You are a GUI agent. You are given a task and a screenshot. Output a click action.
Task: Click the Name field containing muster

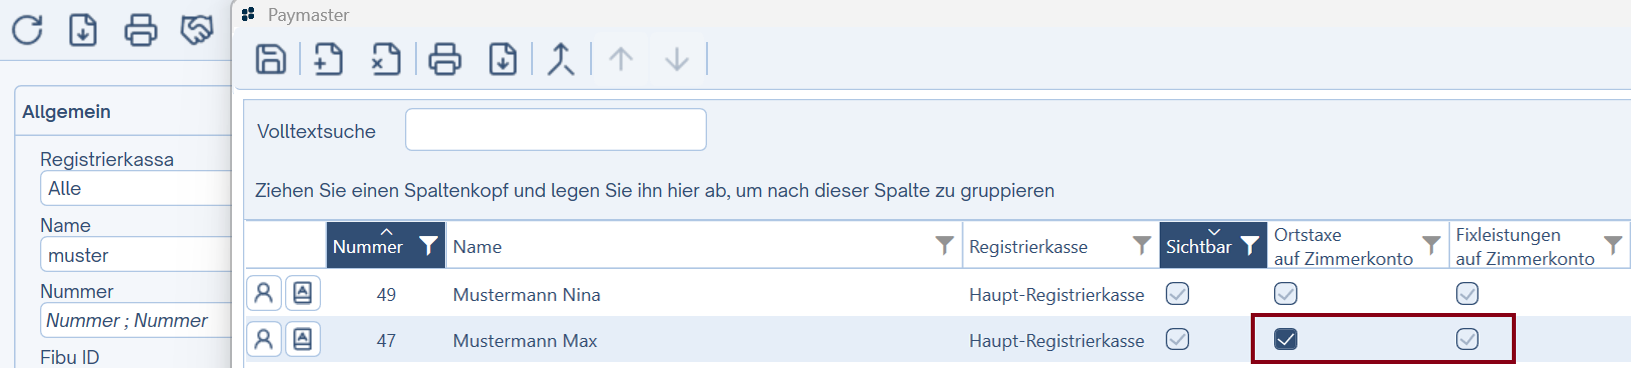(x=136, y=255)
